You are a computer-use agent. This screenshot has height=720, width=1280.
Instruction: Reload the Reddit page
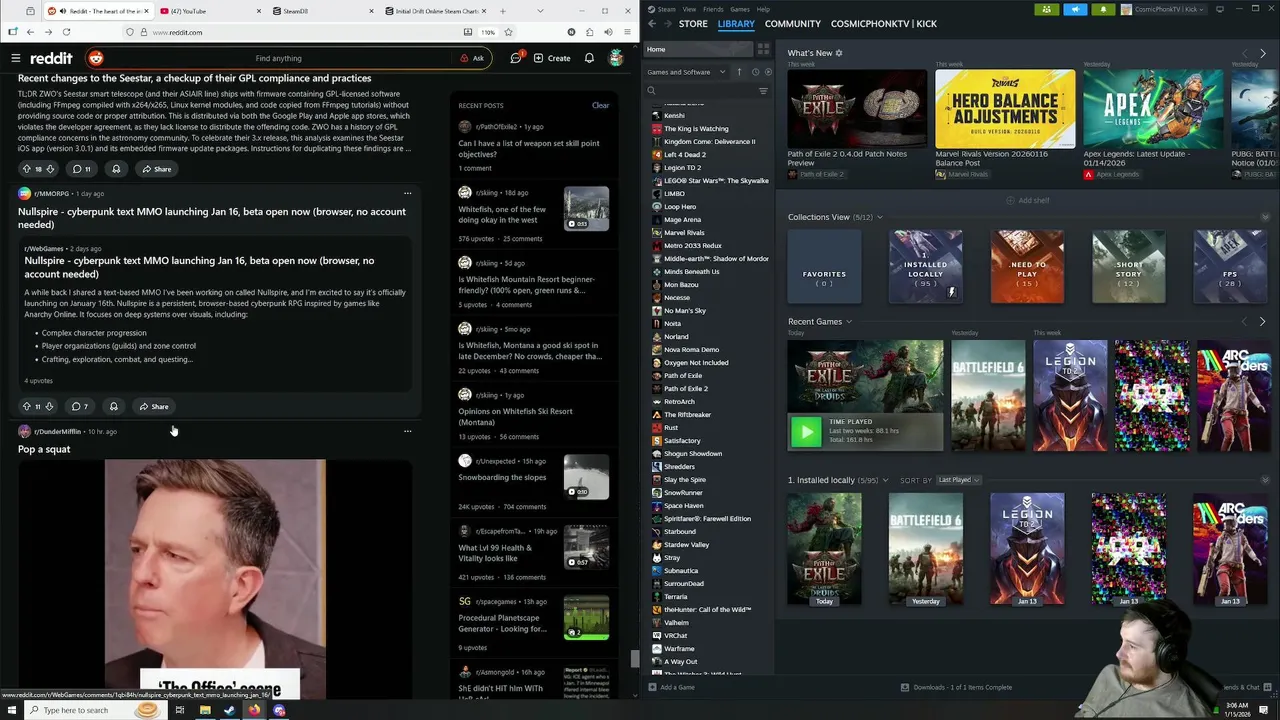click(x=66, y=32)
